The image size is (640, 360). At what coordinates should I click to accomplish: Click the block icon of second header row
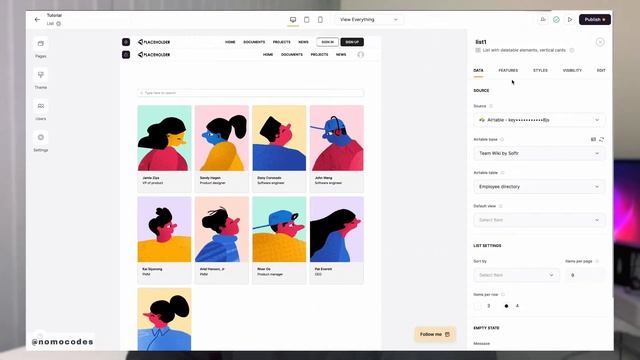126,55
